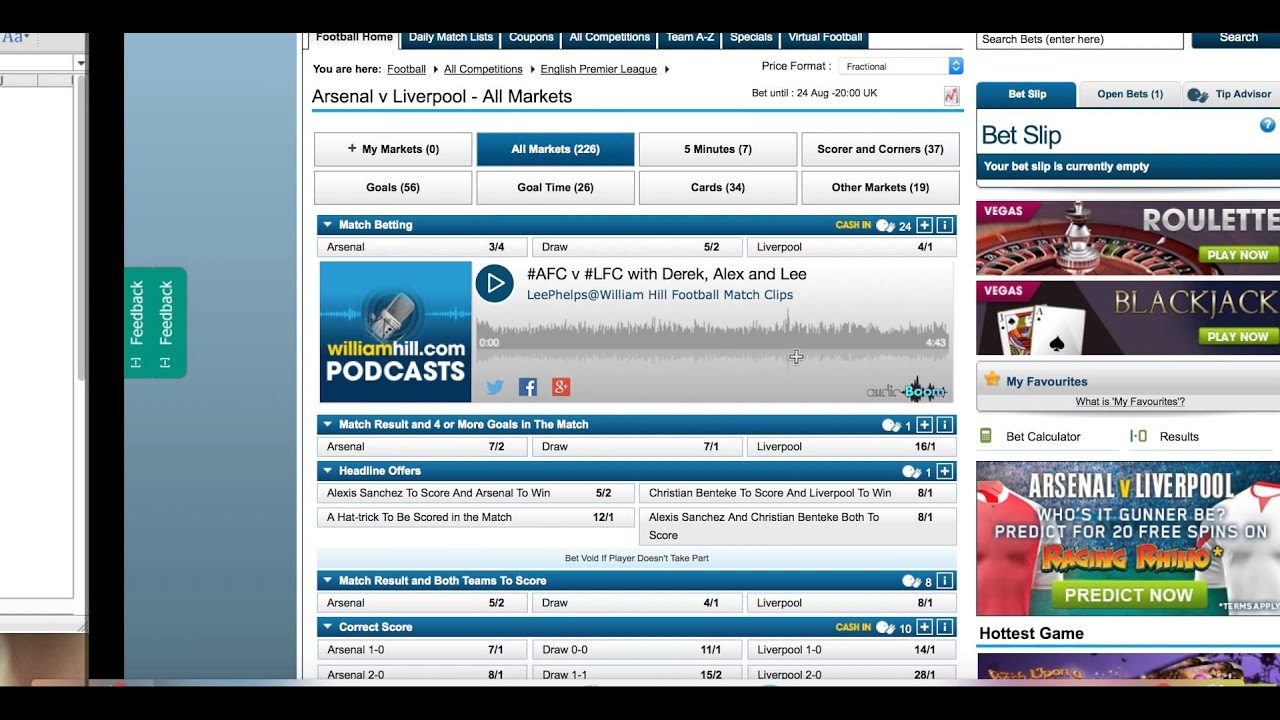Show Cards (34) markets

click(x=718, y=187)
